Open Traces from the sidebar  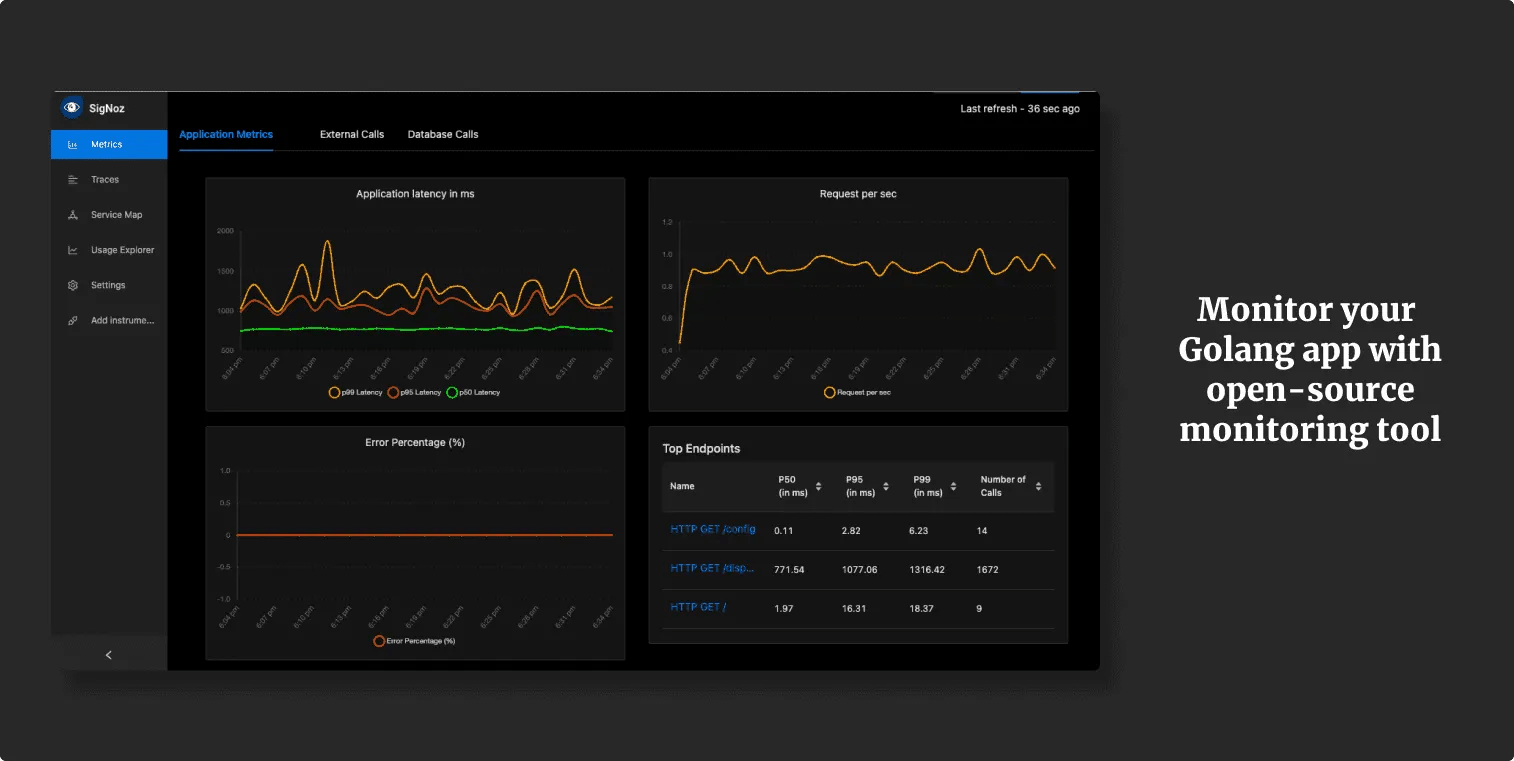tap(72, 179)
